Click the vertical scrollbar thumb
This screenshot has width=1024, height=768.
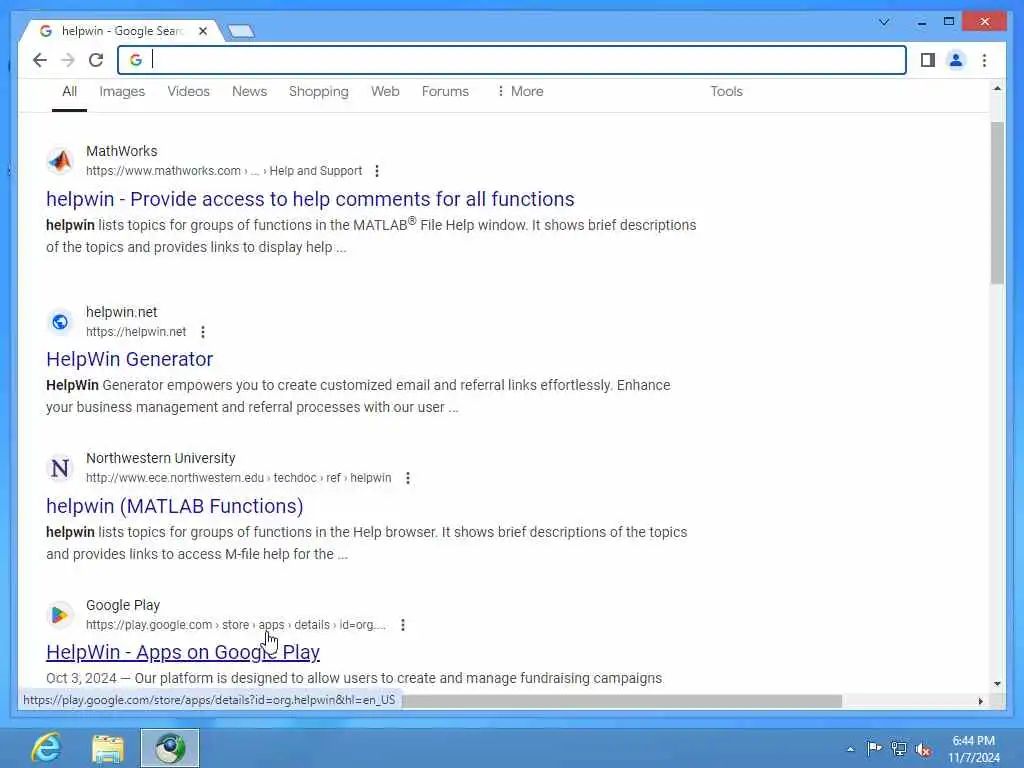[x=997, y=202]
